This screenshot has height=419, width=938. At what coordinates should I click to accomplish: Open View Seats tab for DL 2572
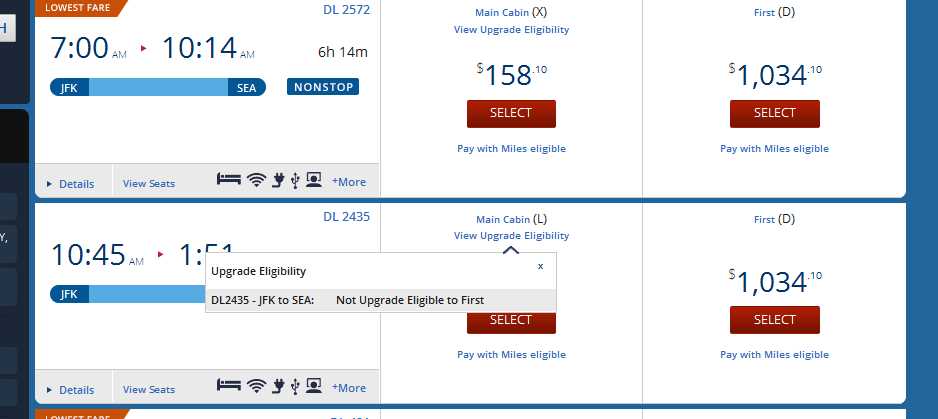[149, 184]
